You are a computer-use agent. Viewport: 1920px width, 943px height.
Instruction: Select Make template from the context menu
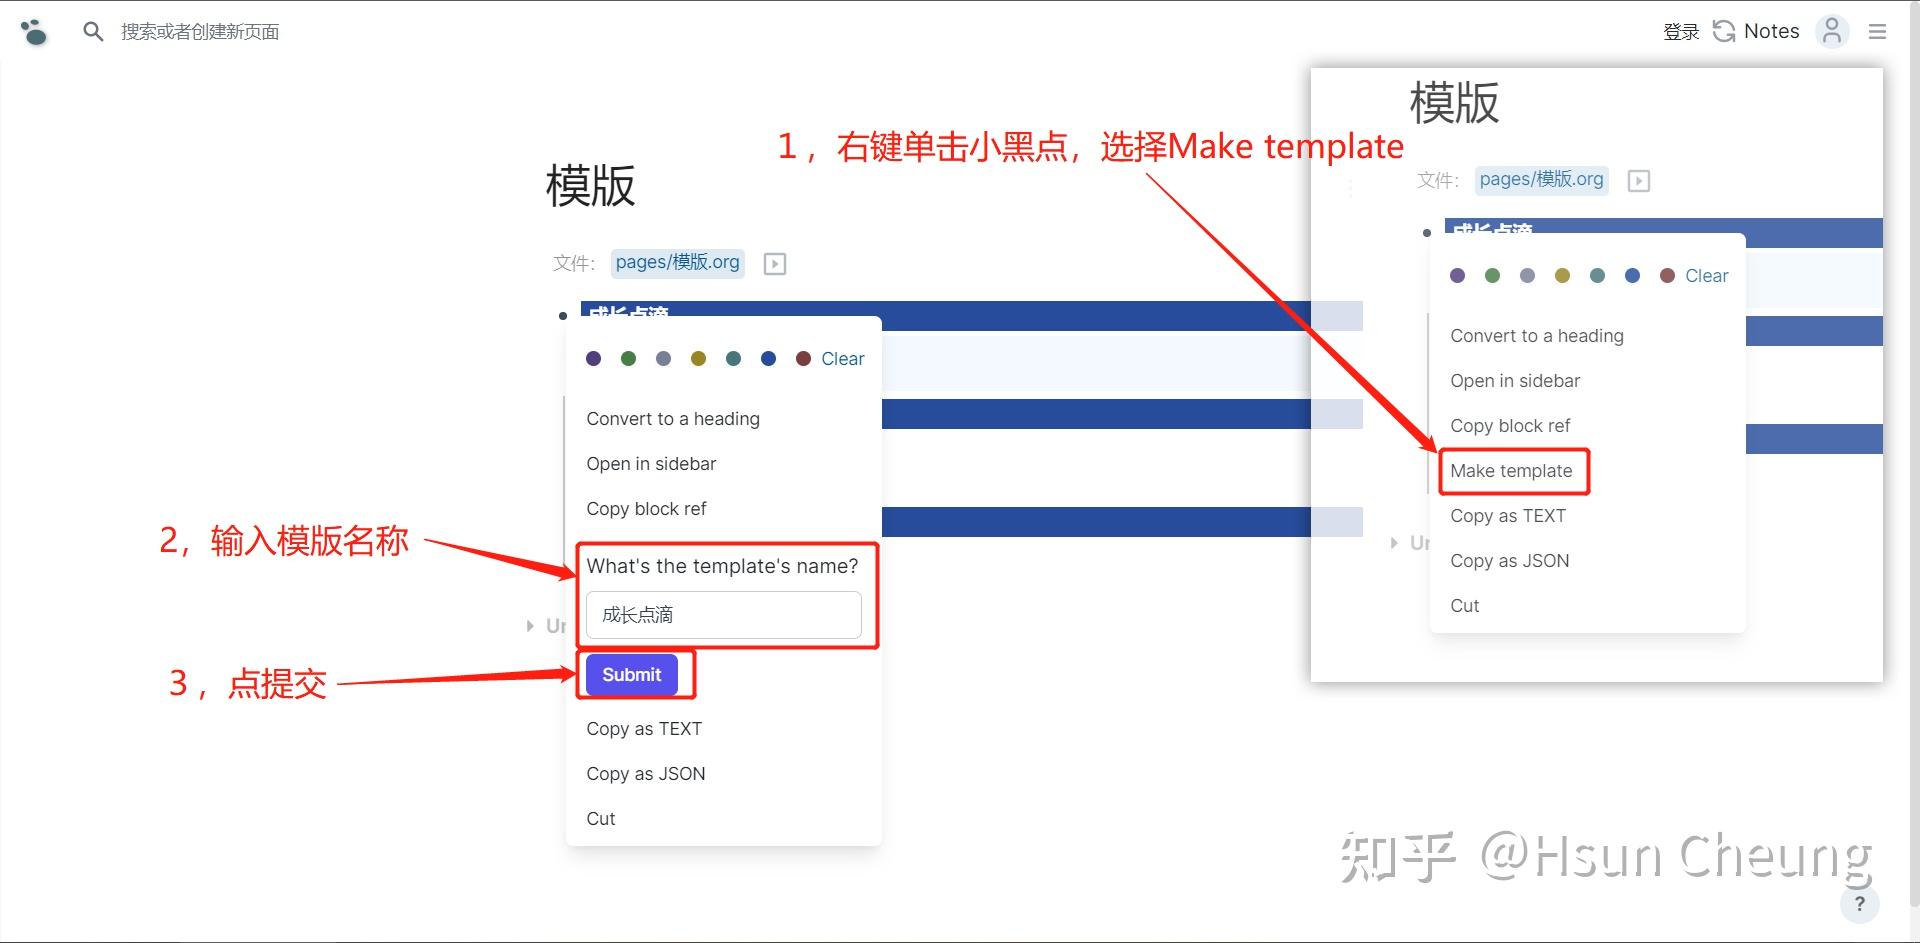coord(1512,470)
